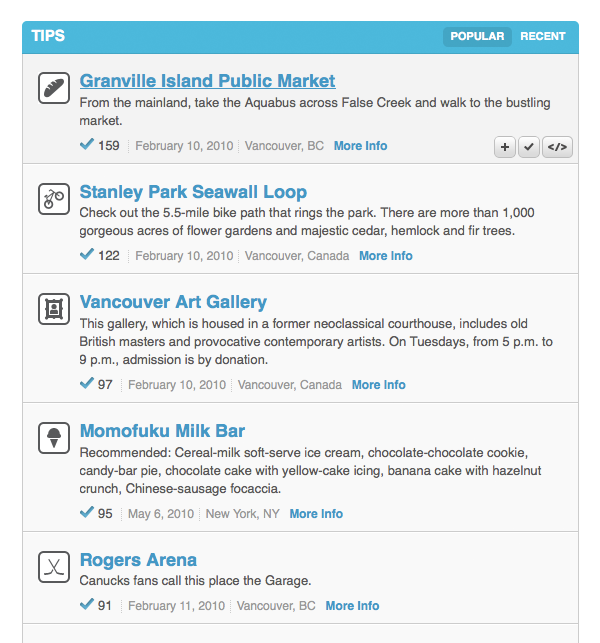600x643 pixels.
Task: Click the bicycle icon beside Stanley Park
Action: 53,198
